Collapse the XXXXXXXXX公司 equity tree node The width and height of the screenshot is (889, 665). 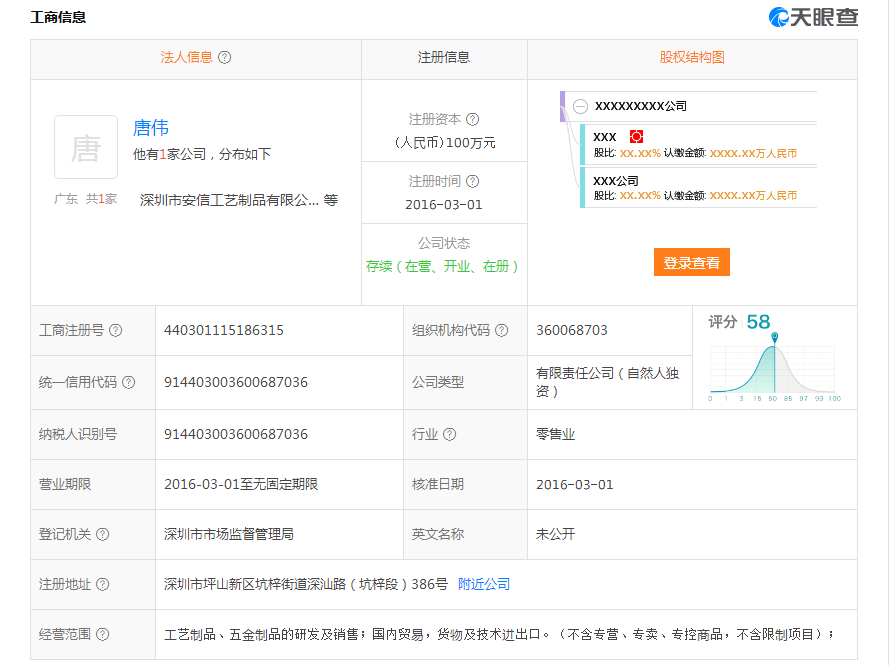(581, 106)
